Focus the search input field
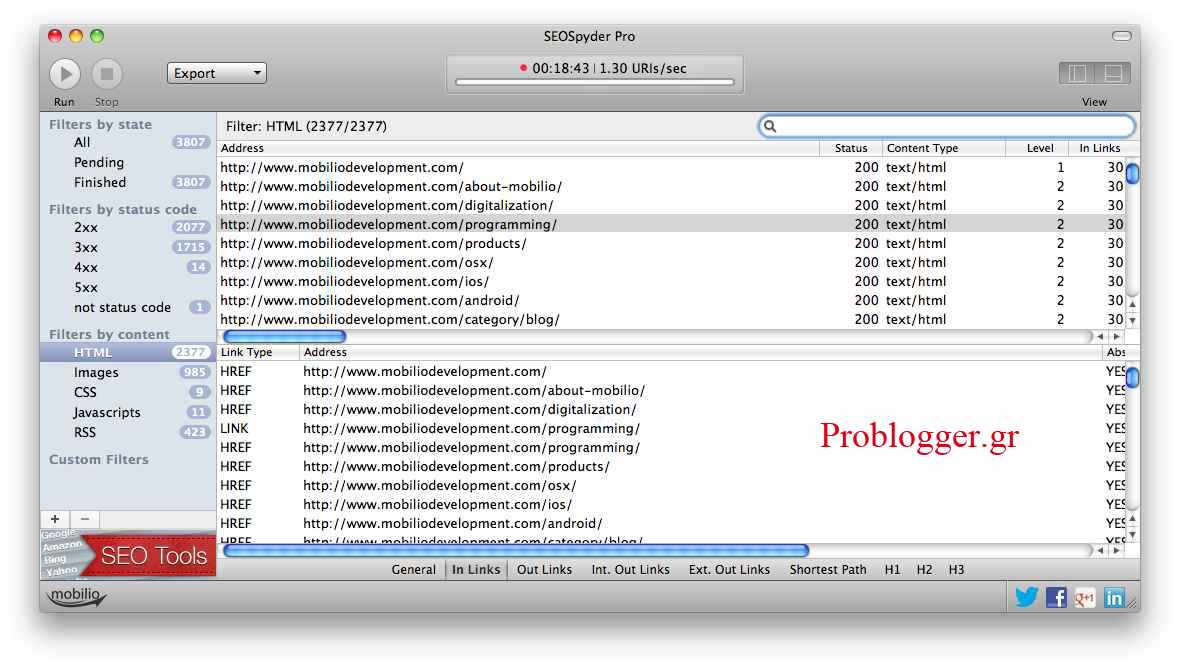Screen dimensions: 1180x667 [x=947, y=126]
